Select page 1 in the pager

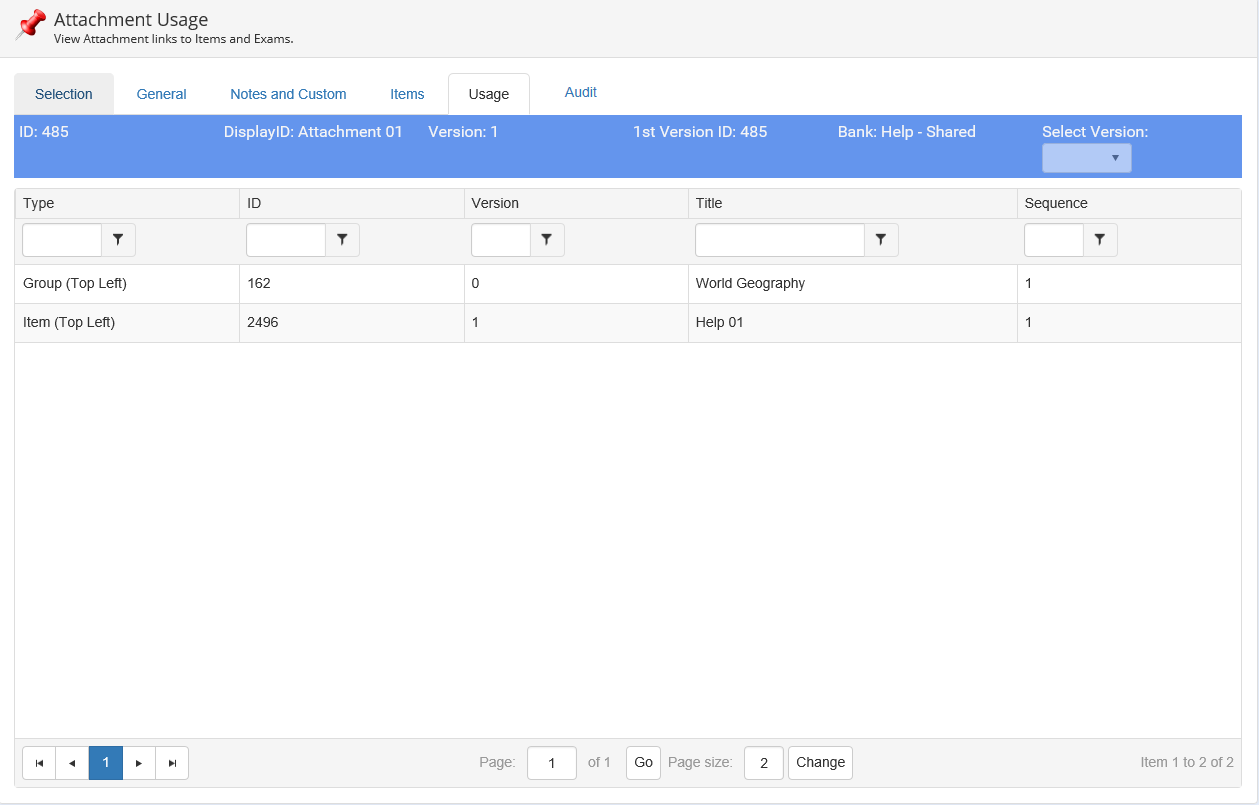coord(106,763)
